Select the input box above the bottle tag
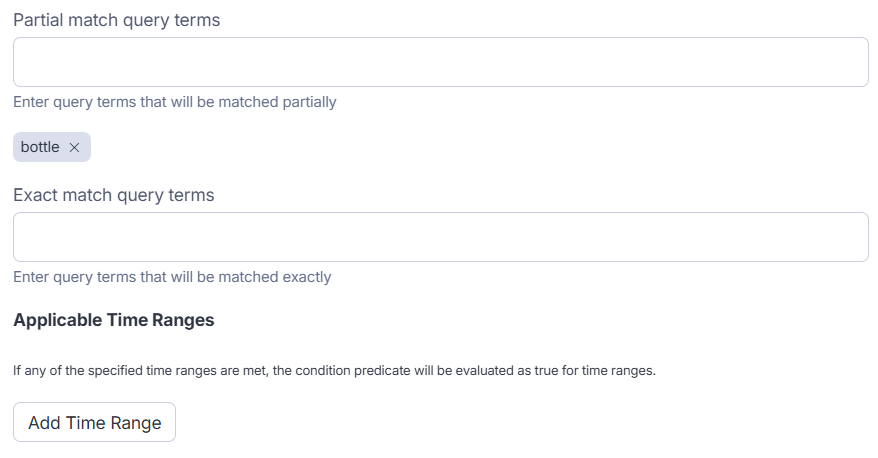878x458 pixels. pos(440,62)
